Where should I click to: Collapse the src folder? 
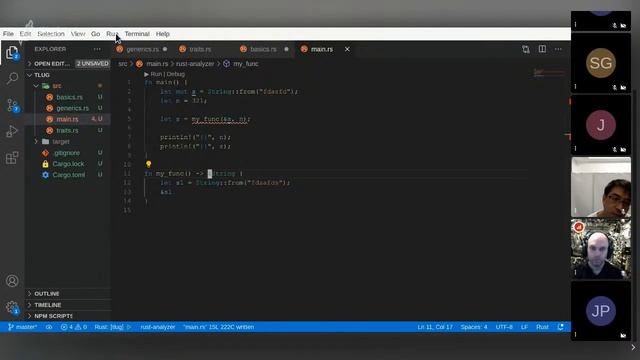tap(68, 86)
